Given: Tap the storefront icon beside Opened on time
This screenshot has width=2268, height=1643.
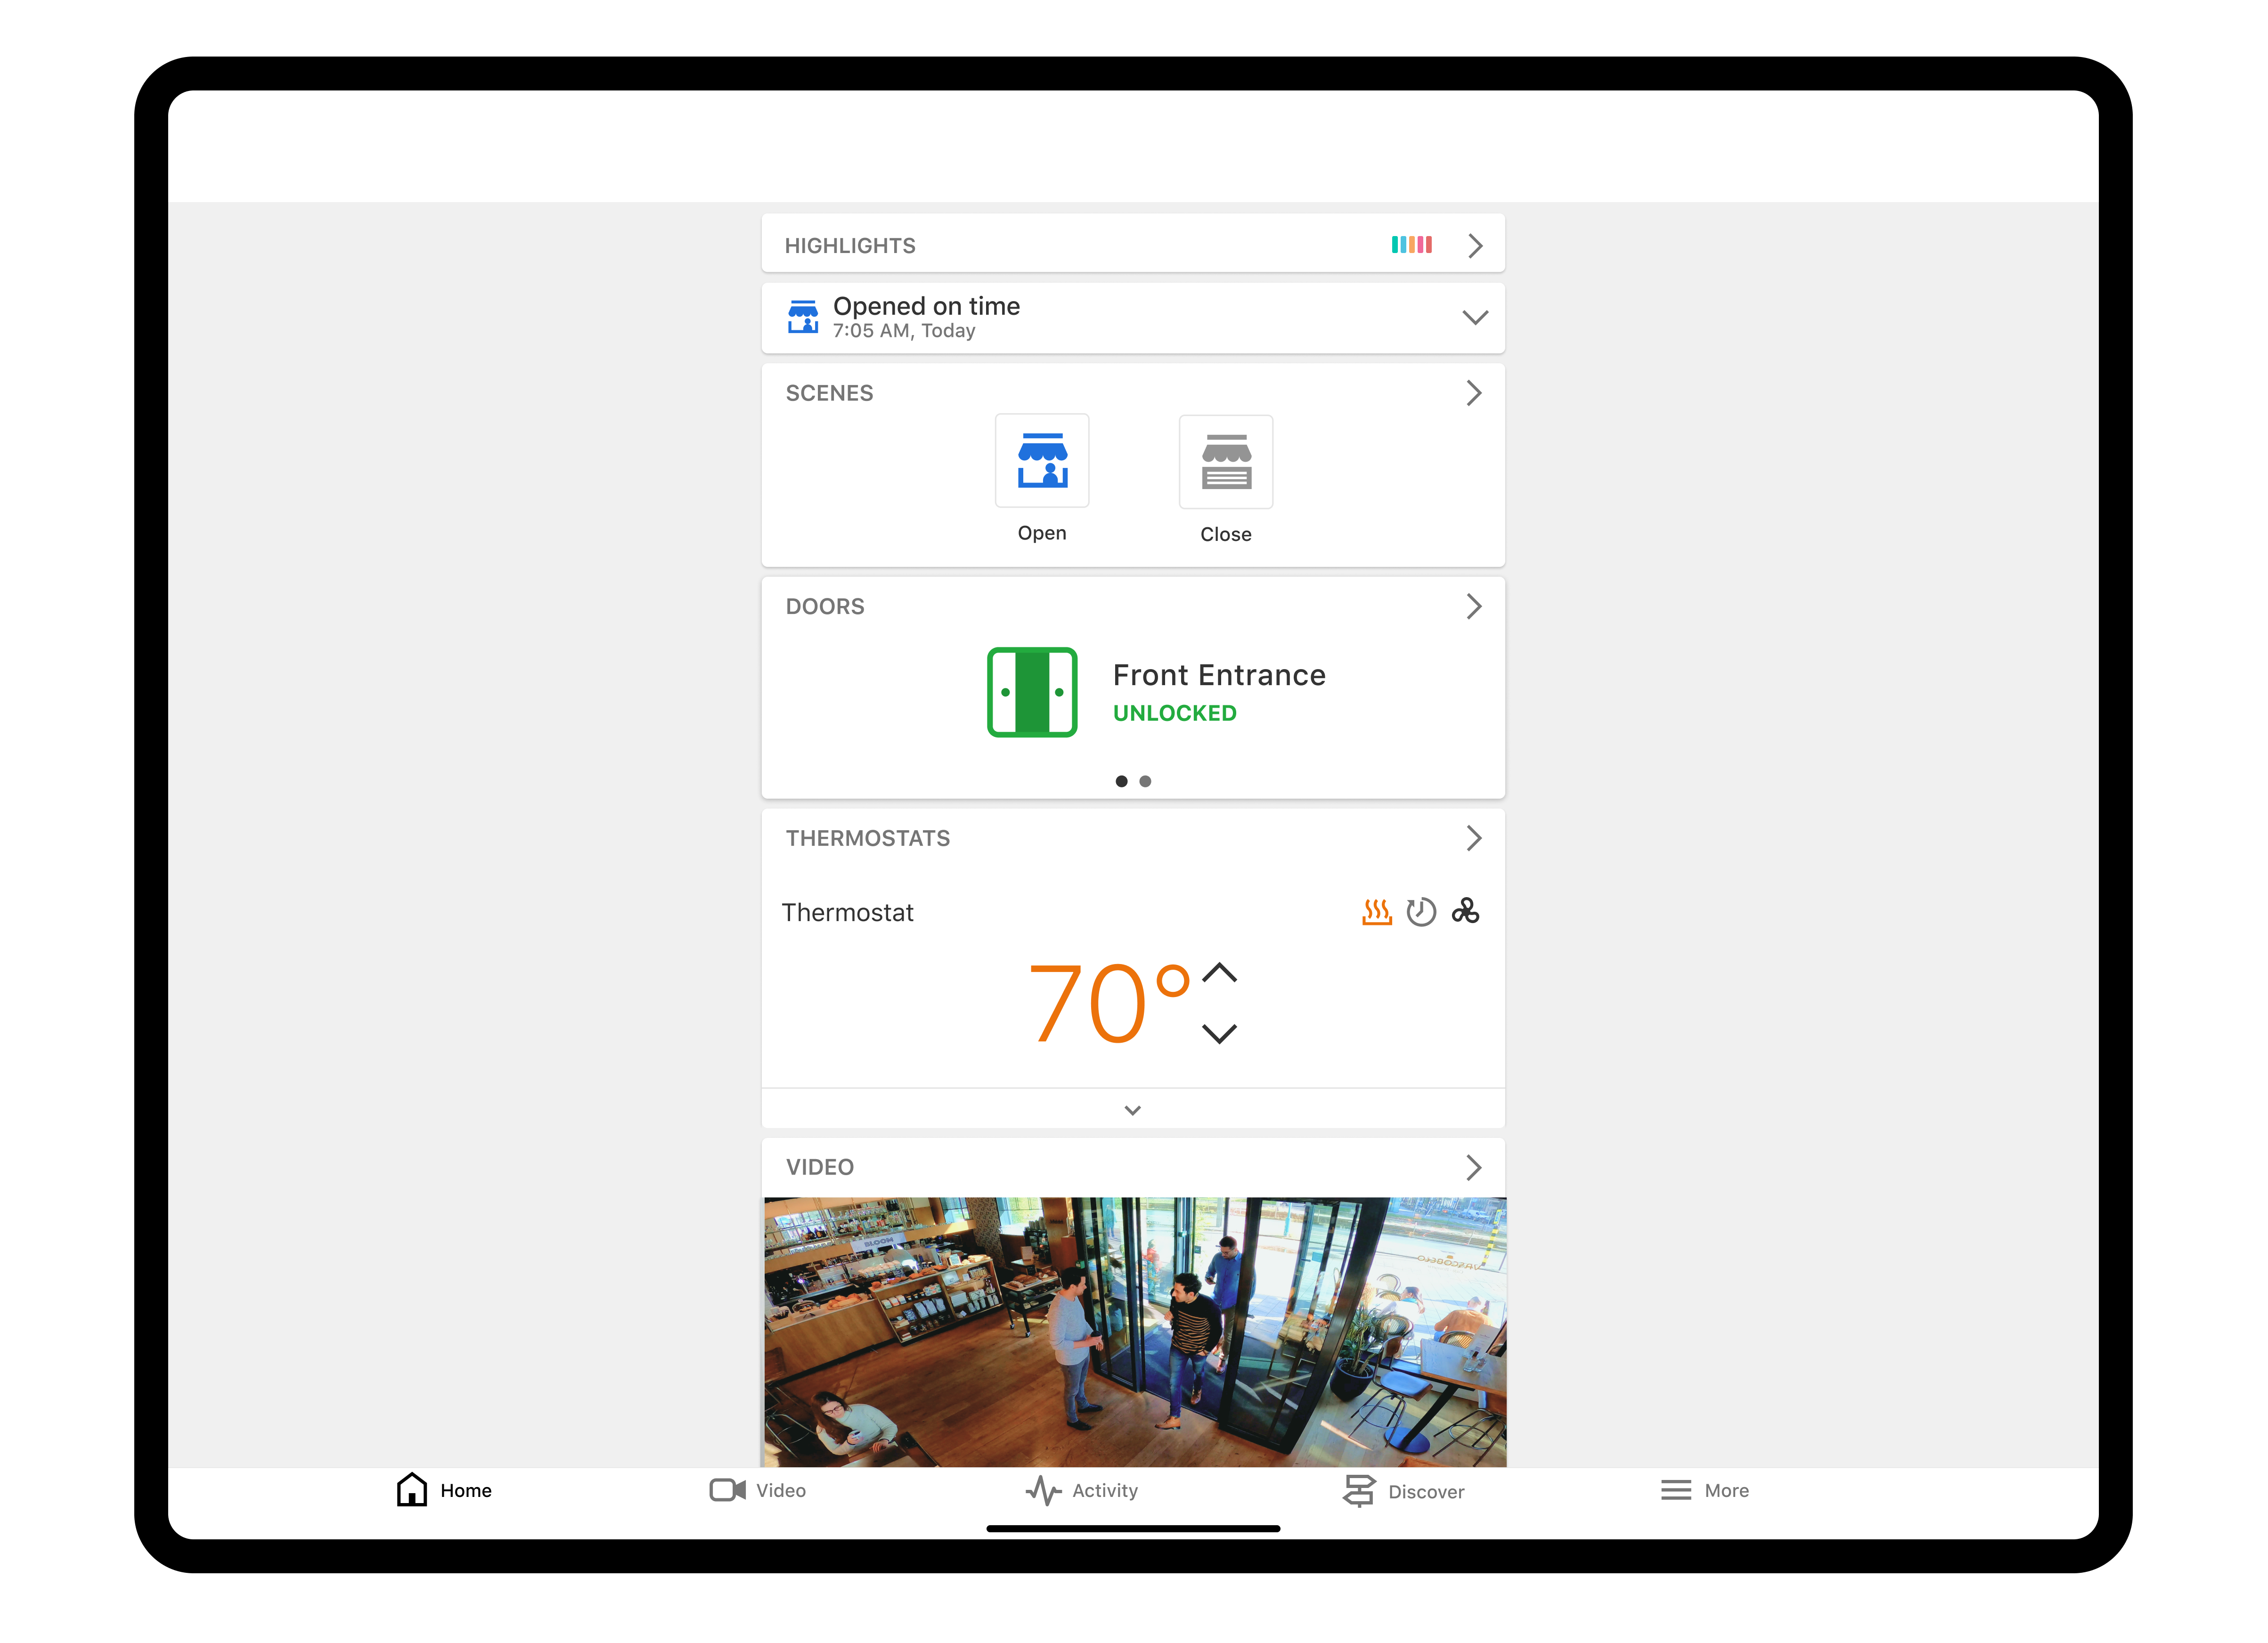Looking at the screenshot, I should click(x=802, y=317).
